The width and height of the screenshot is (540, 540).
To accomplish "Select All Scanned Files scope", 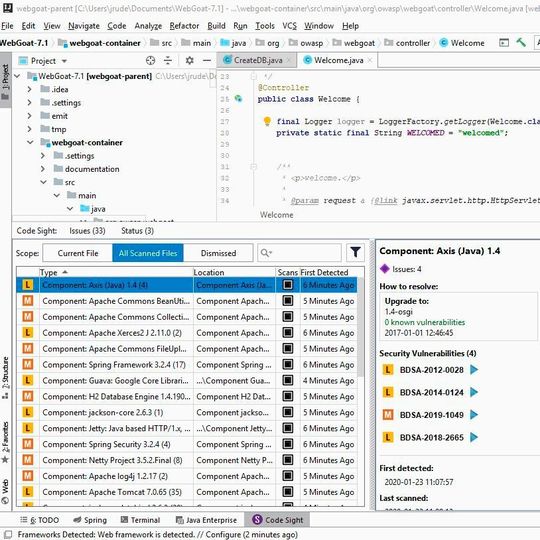I will tap(148, 253).
